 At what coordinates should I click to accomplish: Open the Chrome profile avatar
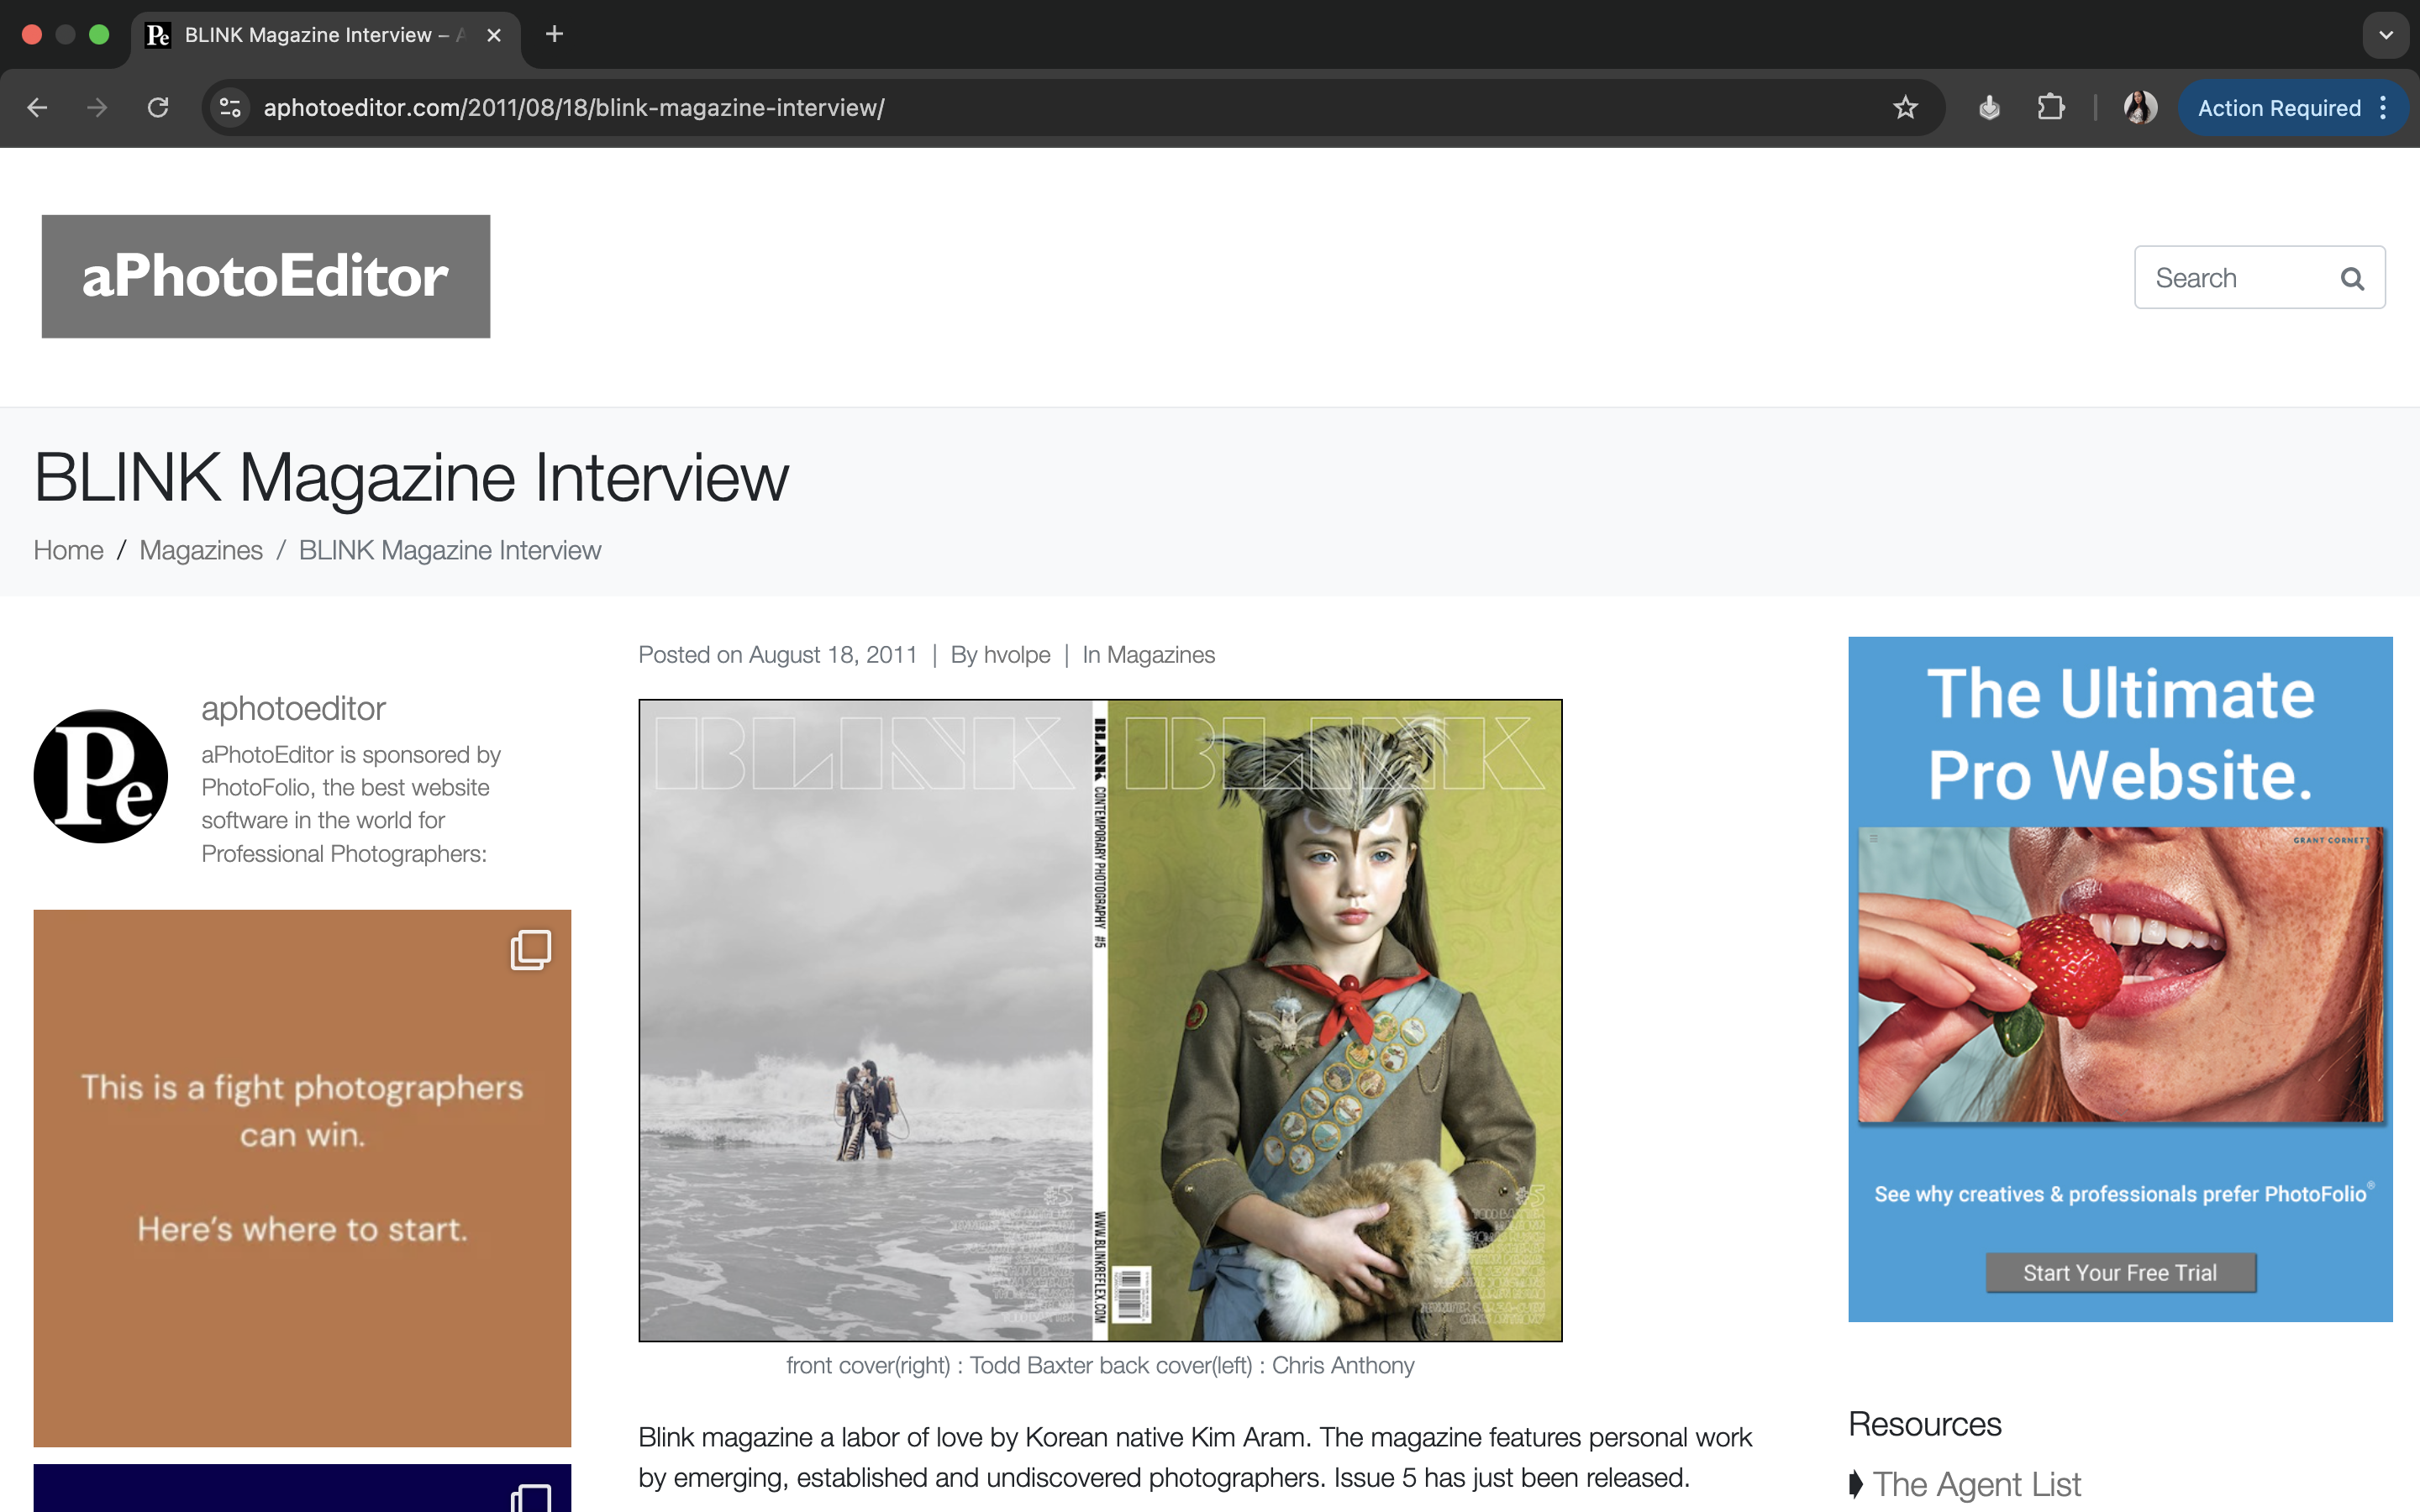pos(2139,108)
